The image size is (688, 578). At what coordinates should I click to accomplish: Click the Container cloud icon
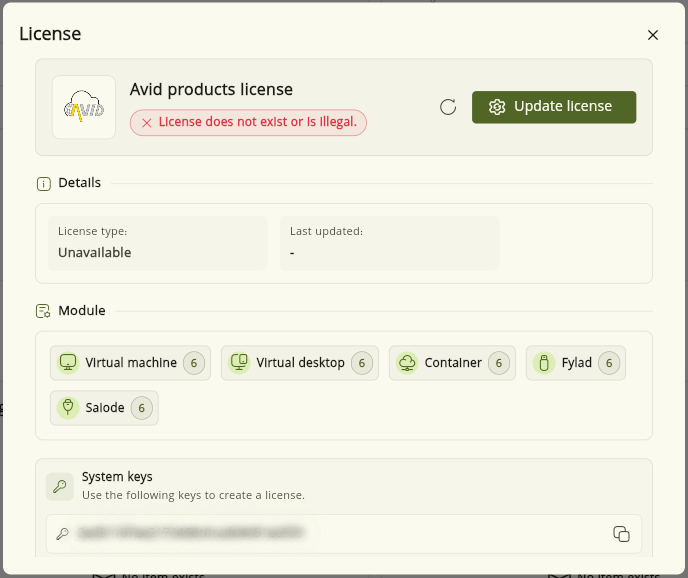tap(407, 363)
